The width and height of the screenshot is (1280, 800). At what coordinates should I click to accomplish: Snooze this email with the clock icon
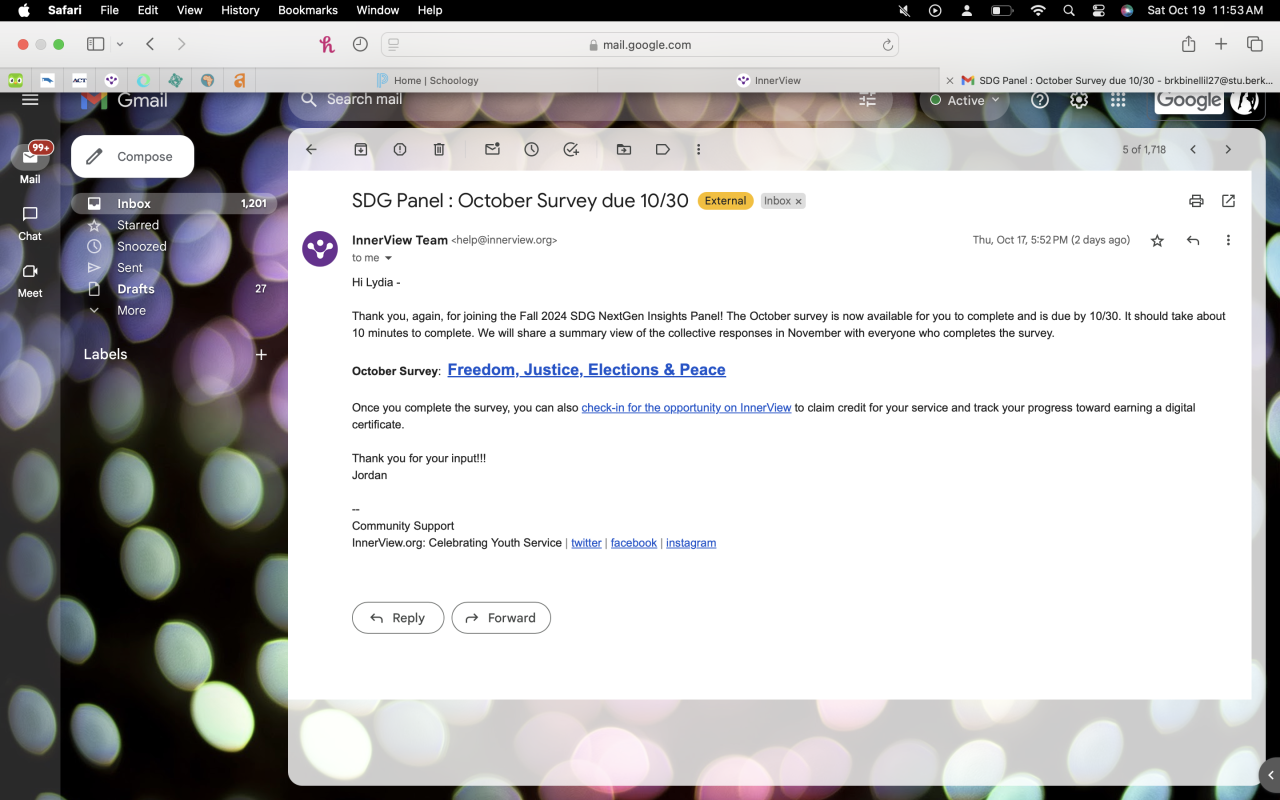click(x=532, y=149)
